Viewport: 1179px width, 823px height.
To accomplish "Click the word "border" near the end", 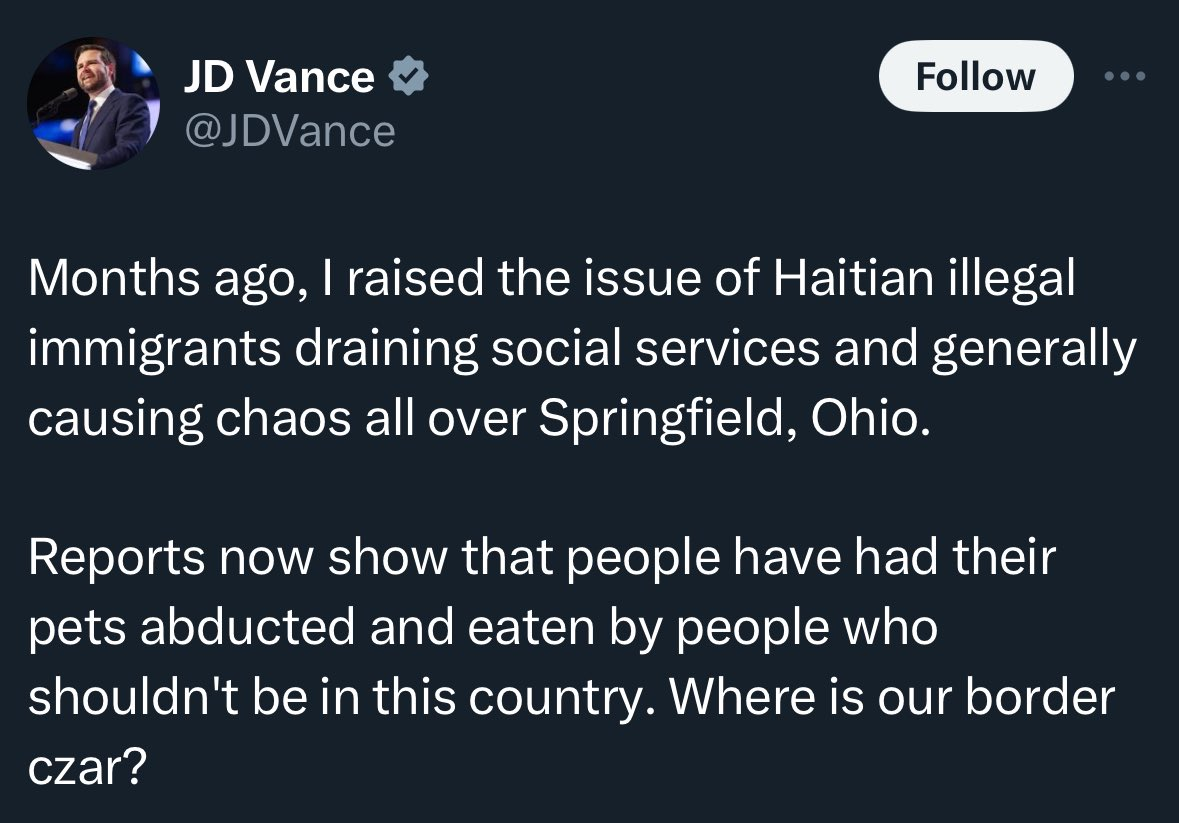I will (x=1040, y=696).
